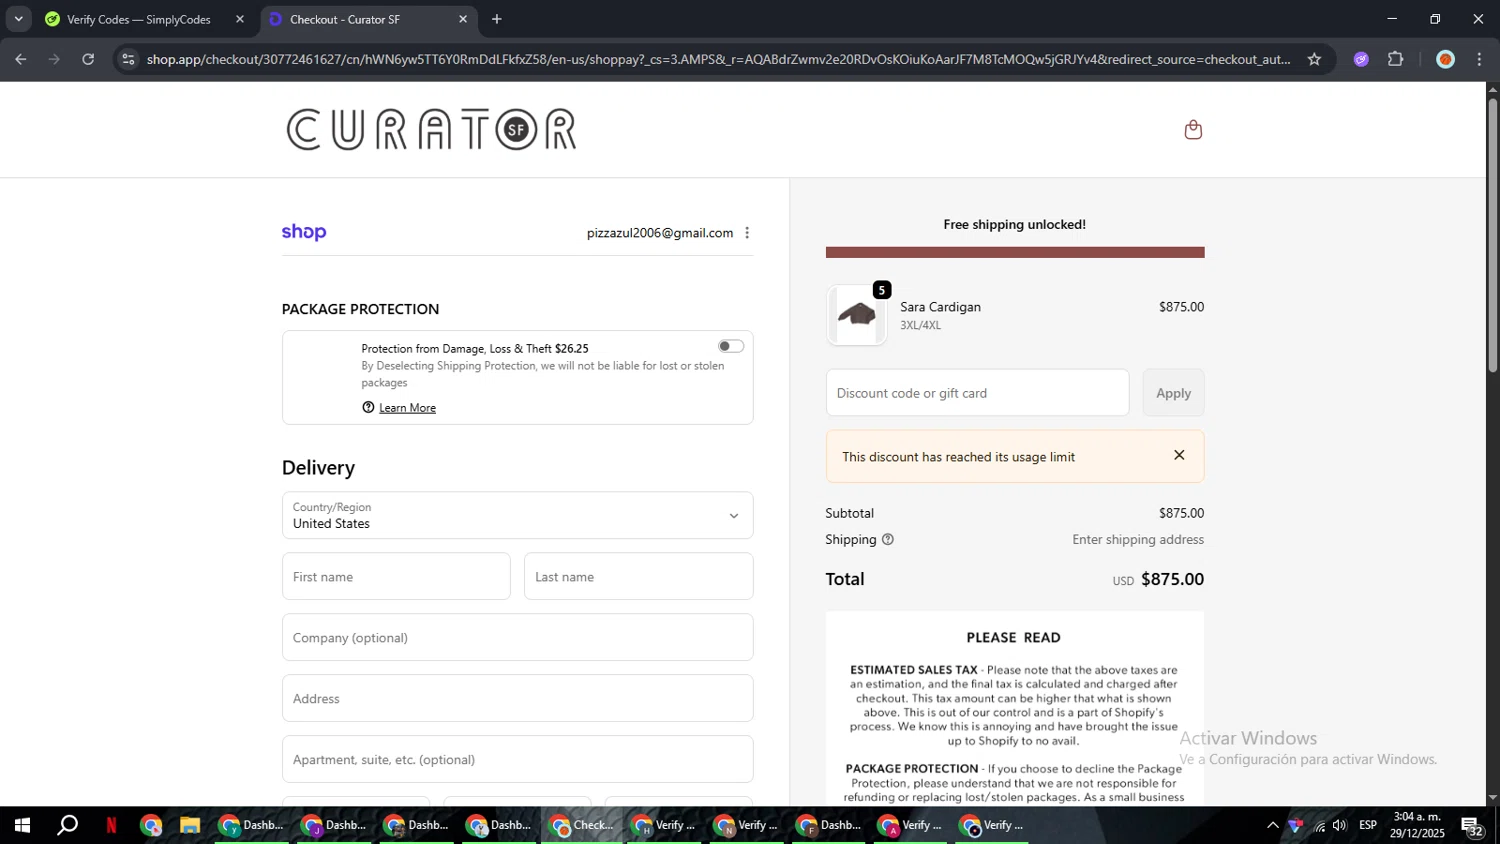
Task: Click the Learn More help icon
Action: tap(368, 407)
